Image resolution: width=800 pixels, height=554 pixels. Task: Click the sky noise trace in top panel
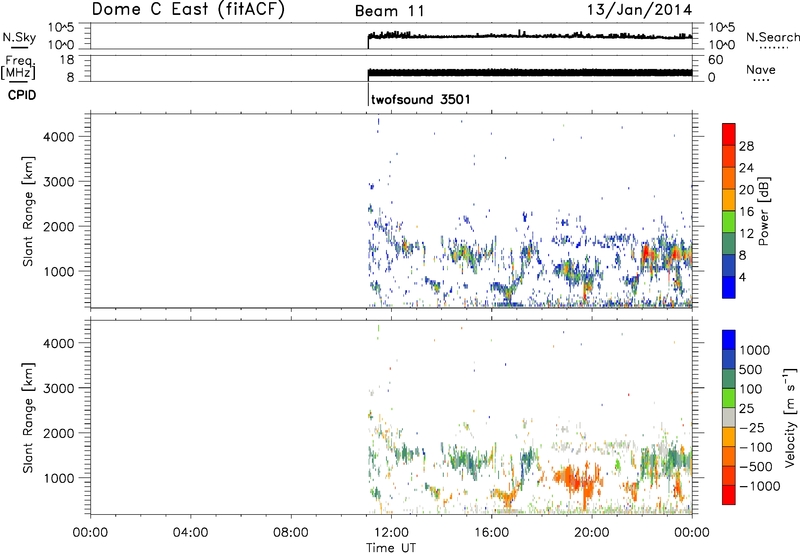(530, 36)
